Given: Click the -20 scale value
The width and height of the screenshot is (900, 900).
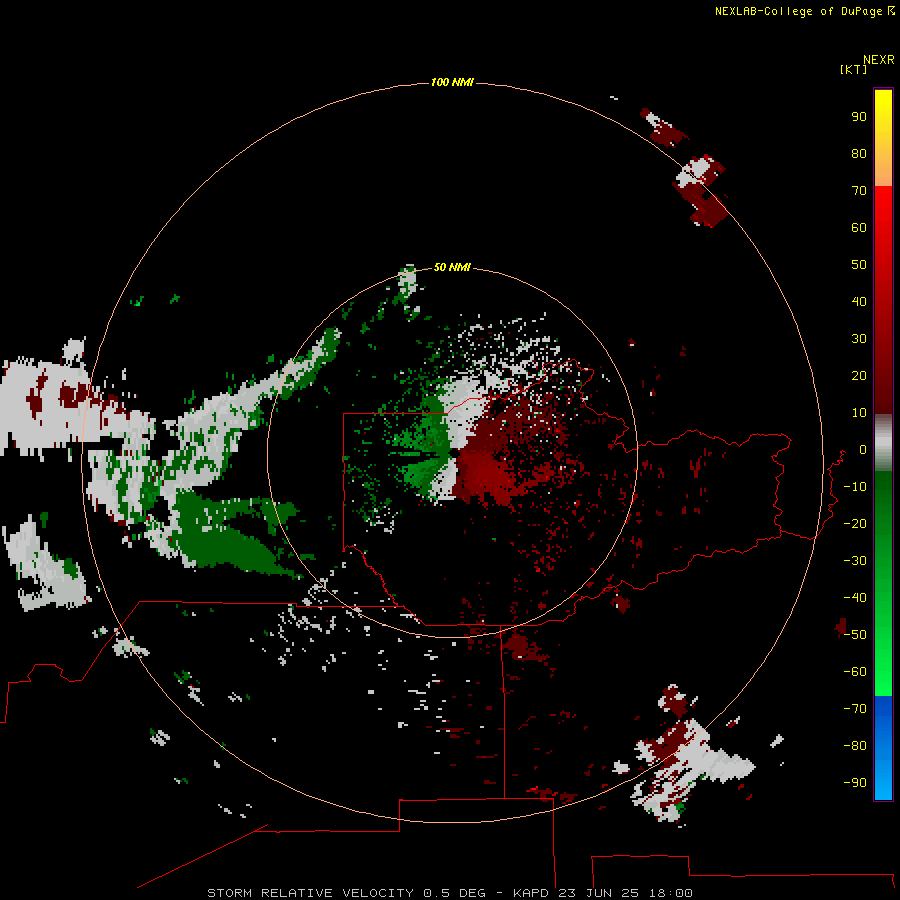Looking at the screenshot, I should click(855, 523).
